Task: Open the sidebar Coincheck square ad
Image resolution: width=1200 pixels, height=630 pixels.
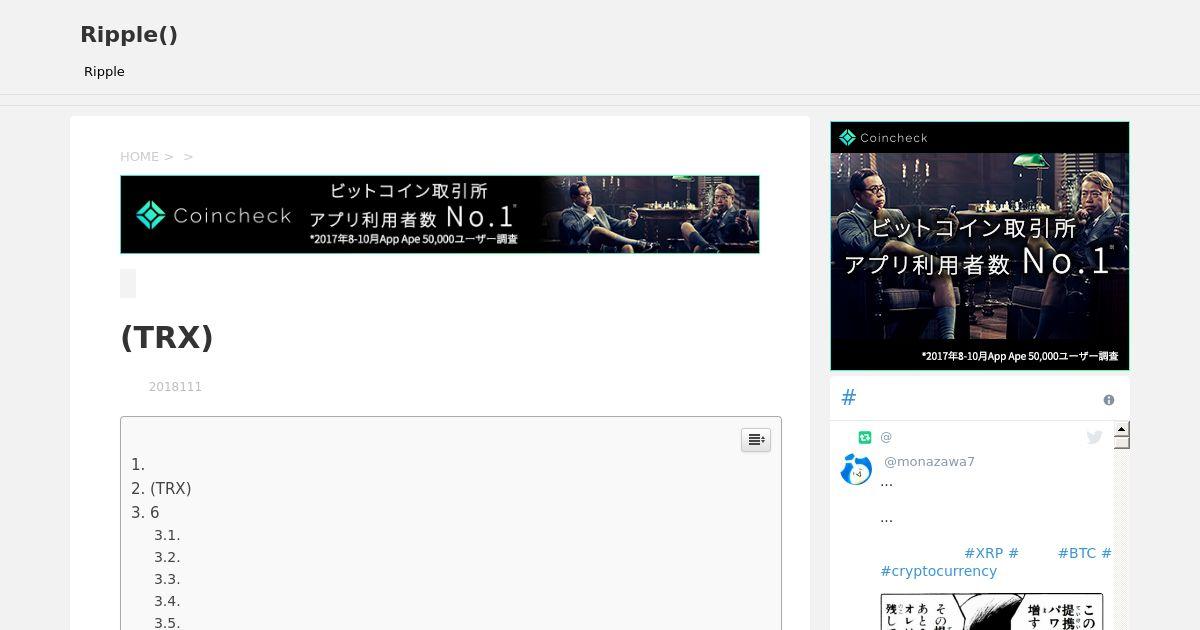Action: pos(980,246)
